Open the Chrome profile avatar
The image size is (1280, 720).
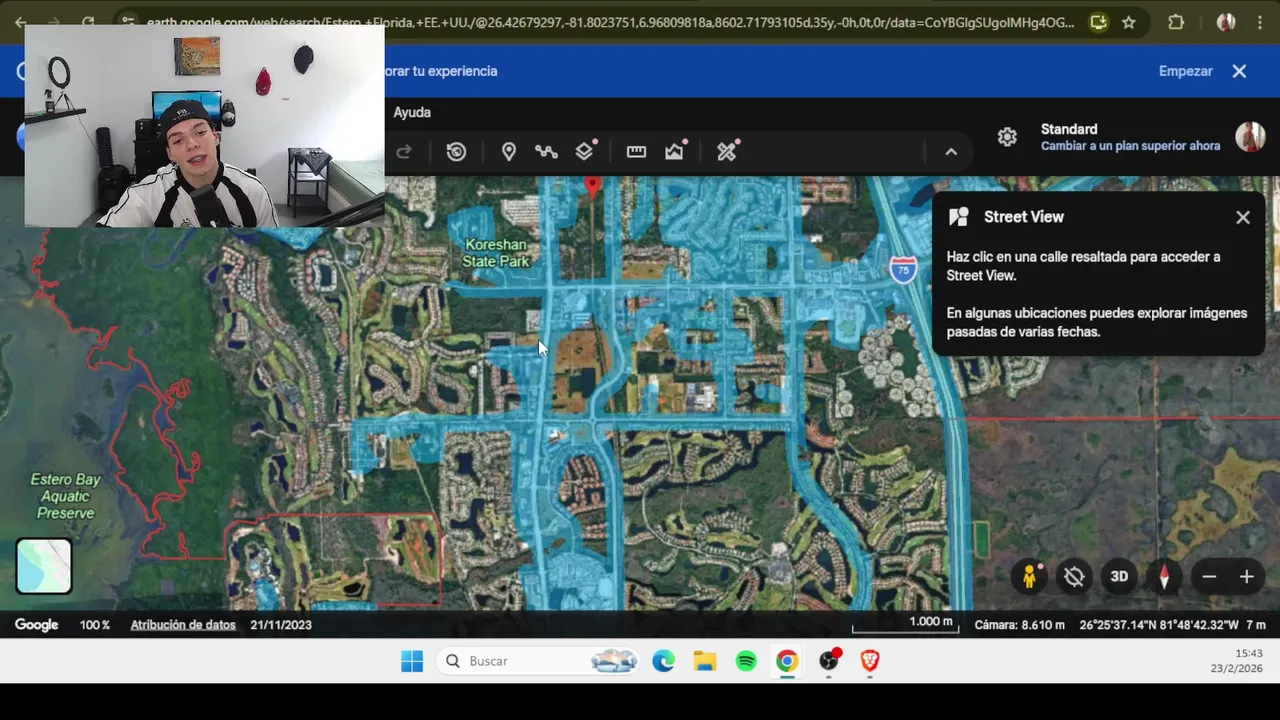1226,22
